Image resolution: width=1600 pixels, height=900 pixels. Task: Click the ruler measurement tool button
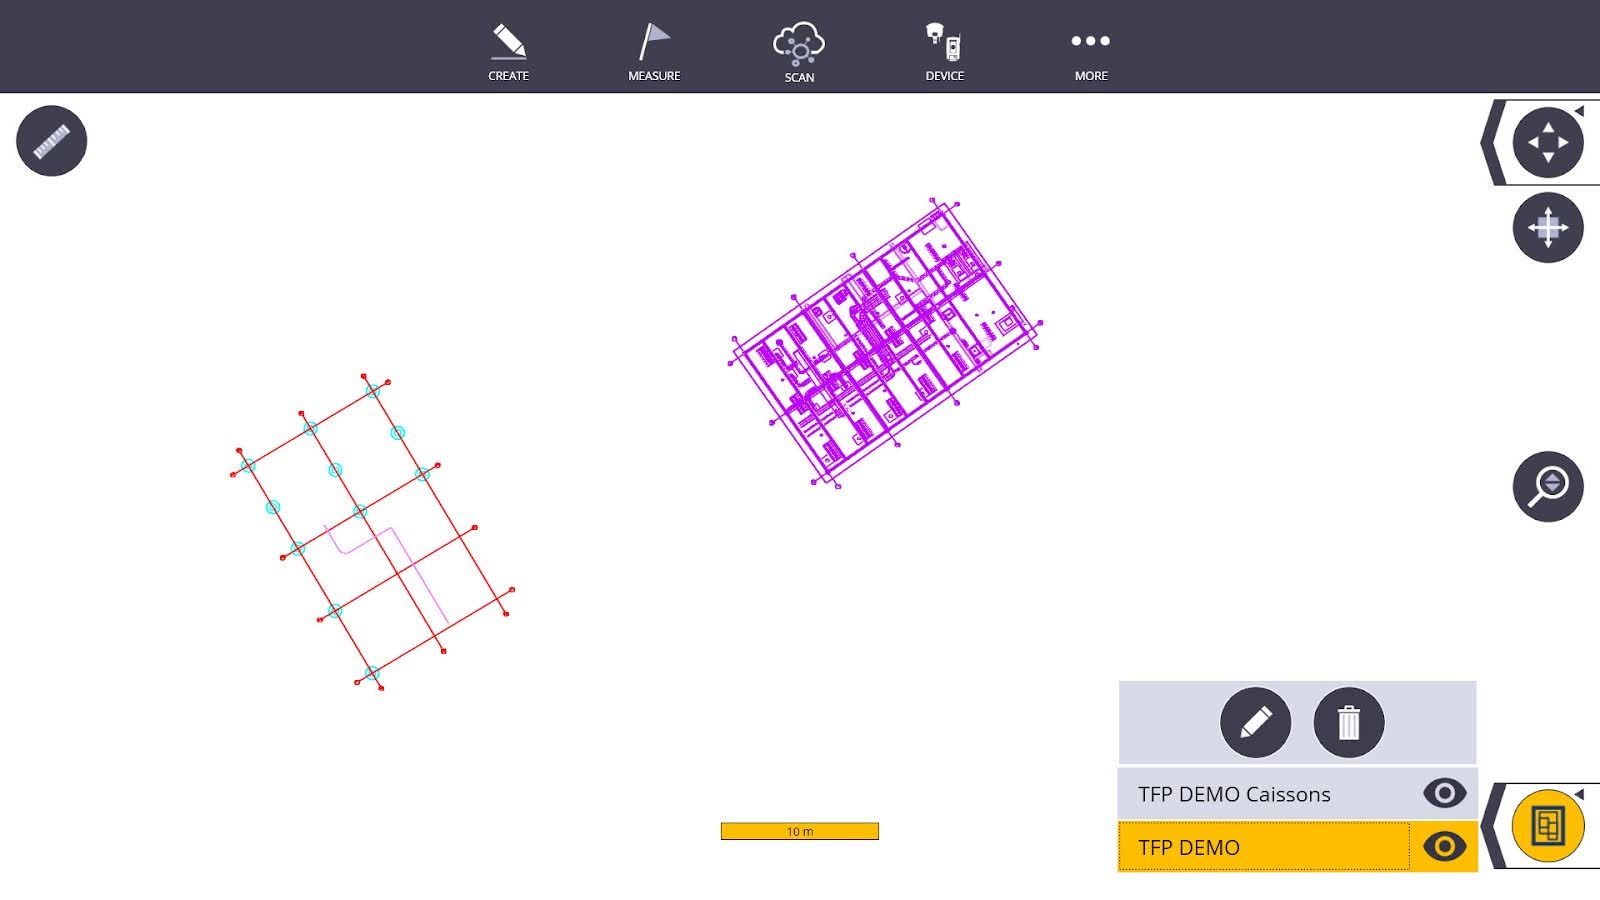point(52,141)
